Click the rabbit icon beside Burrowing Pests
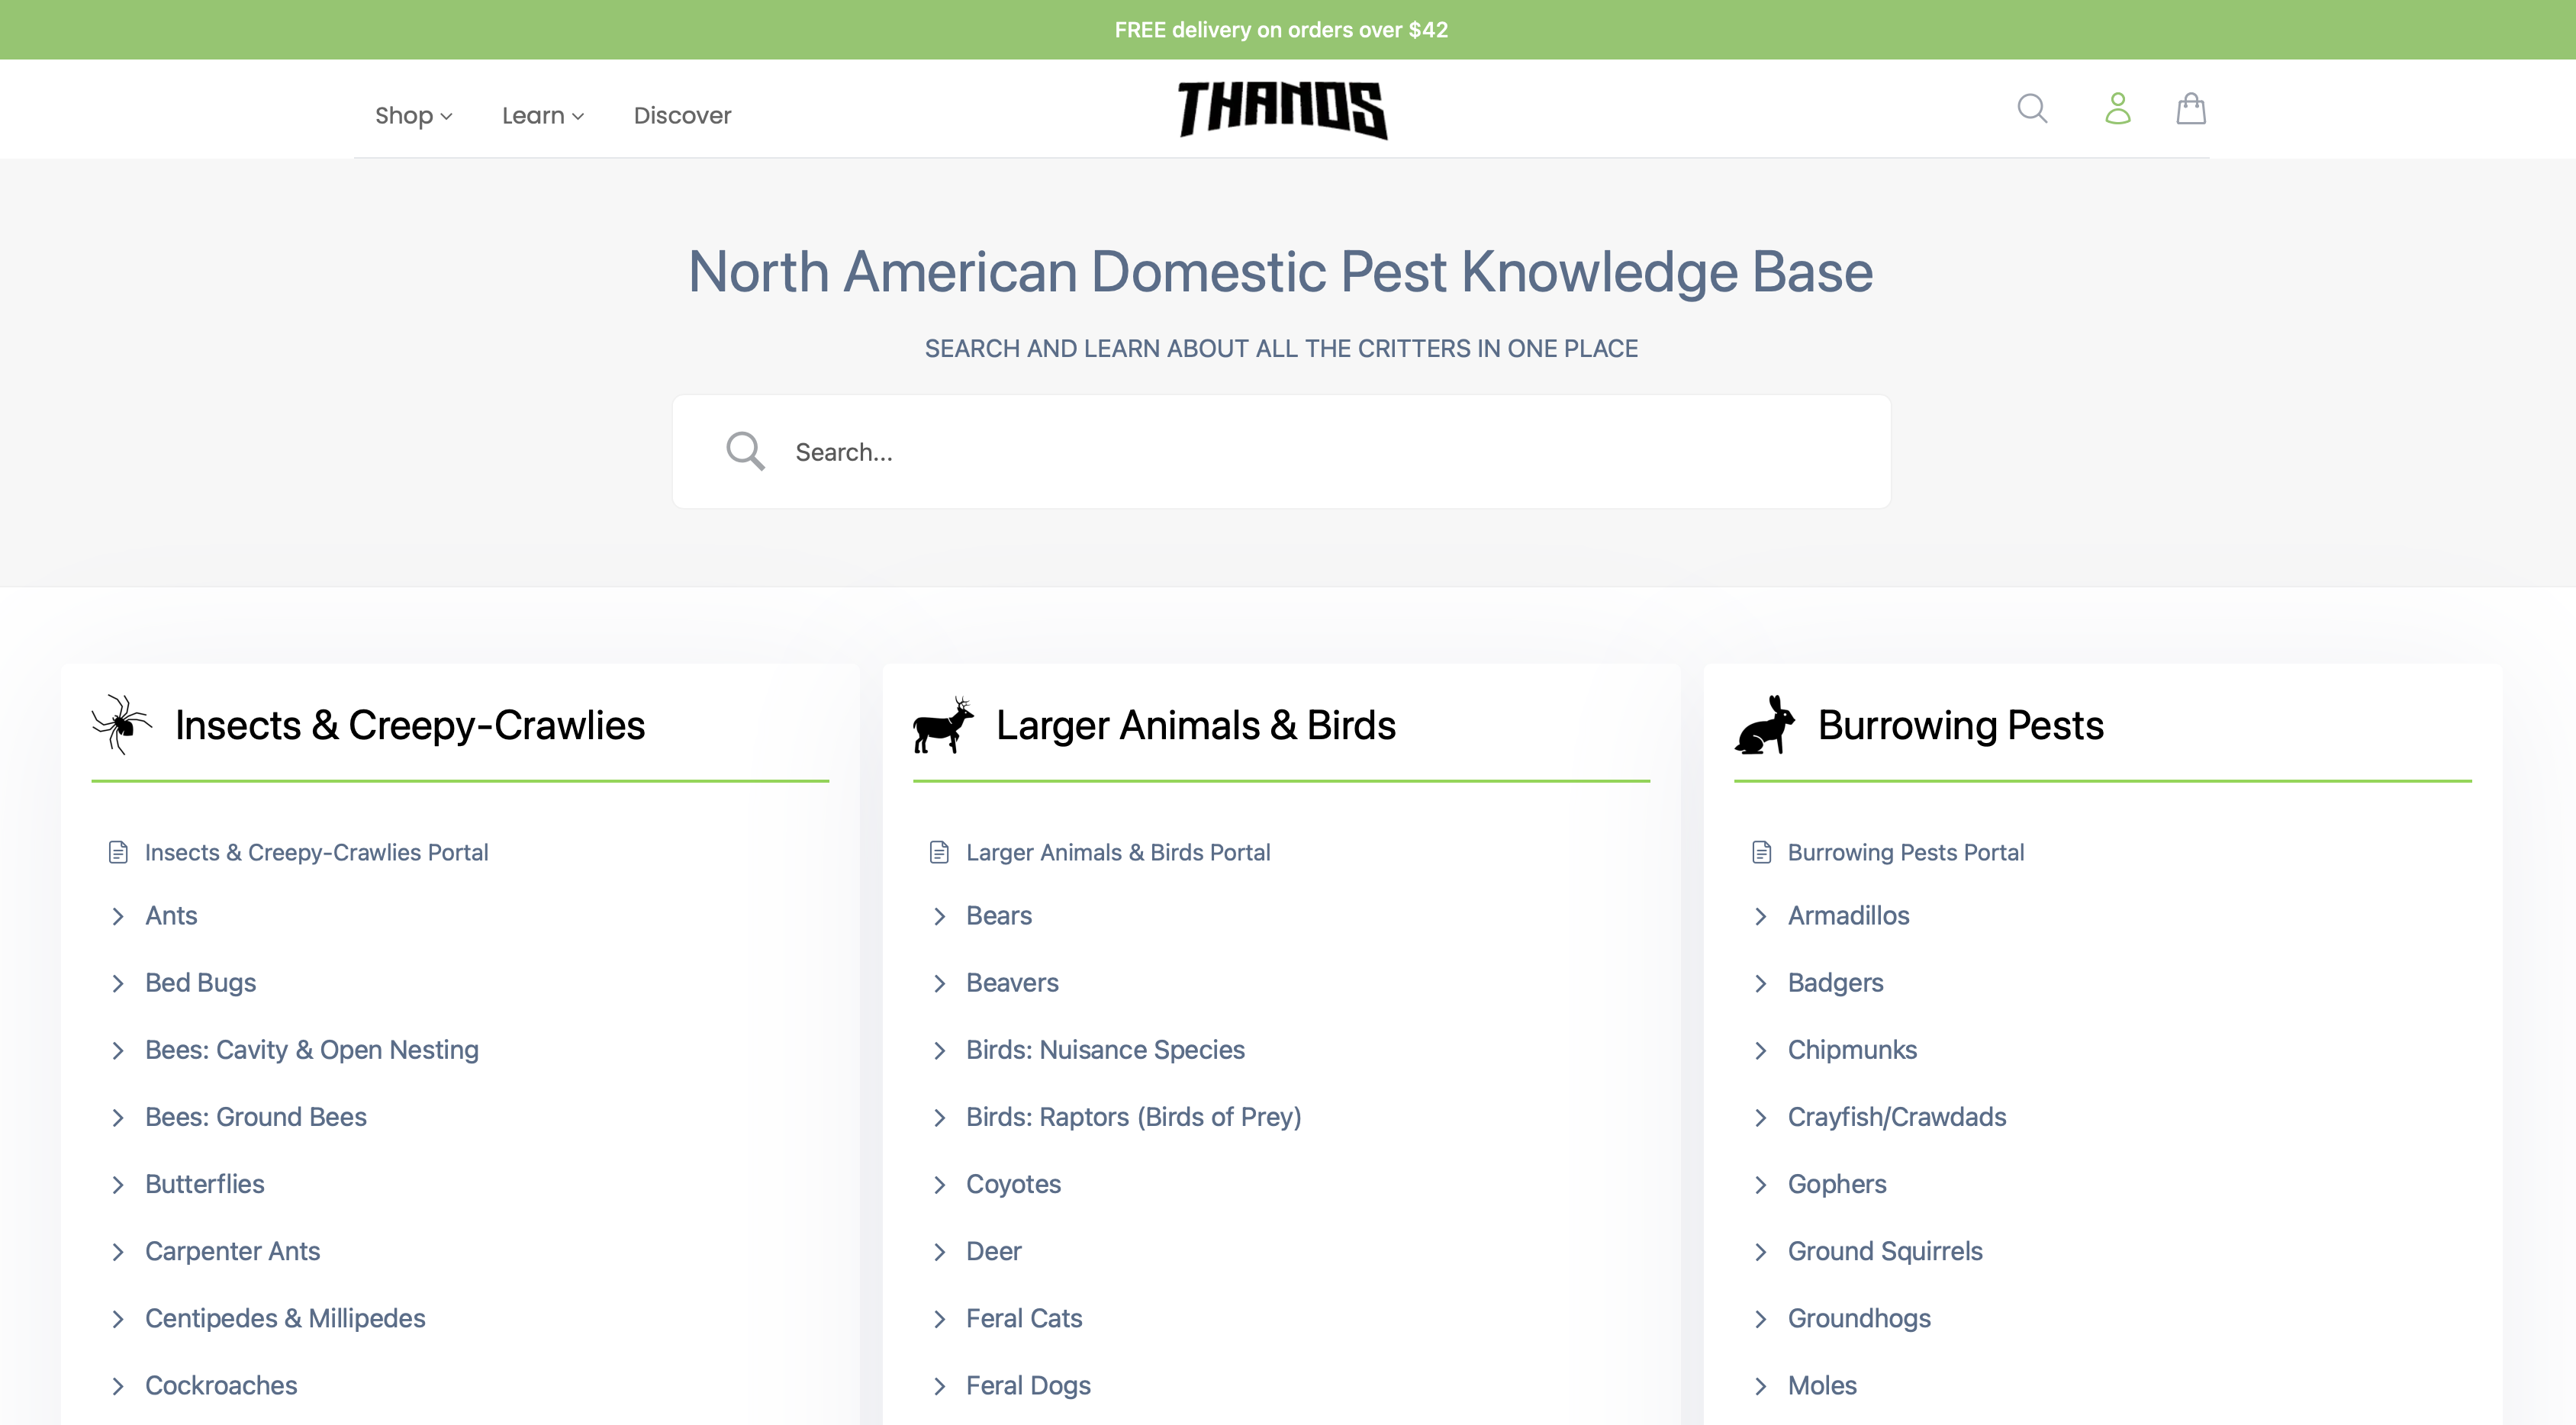The height and width of the screenshot is (1425, 2576). (x=1765, y=724)
